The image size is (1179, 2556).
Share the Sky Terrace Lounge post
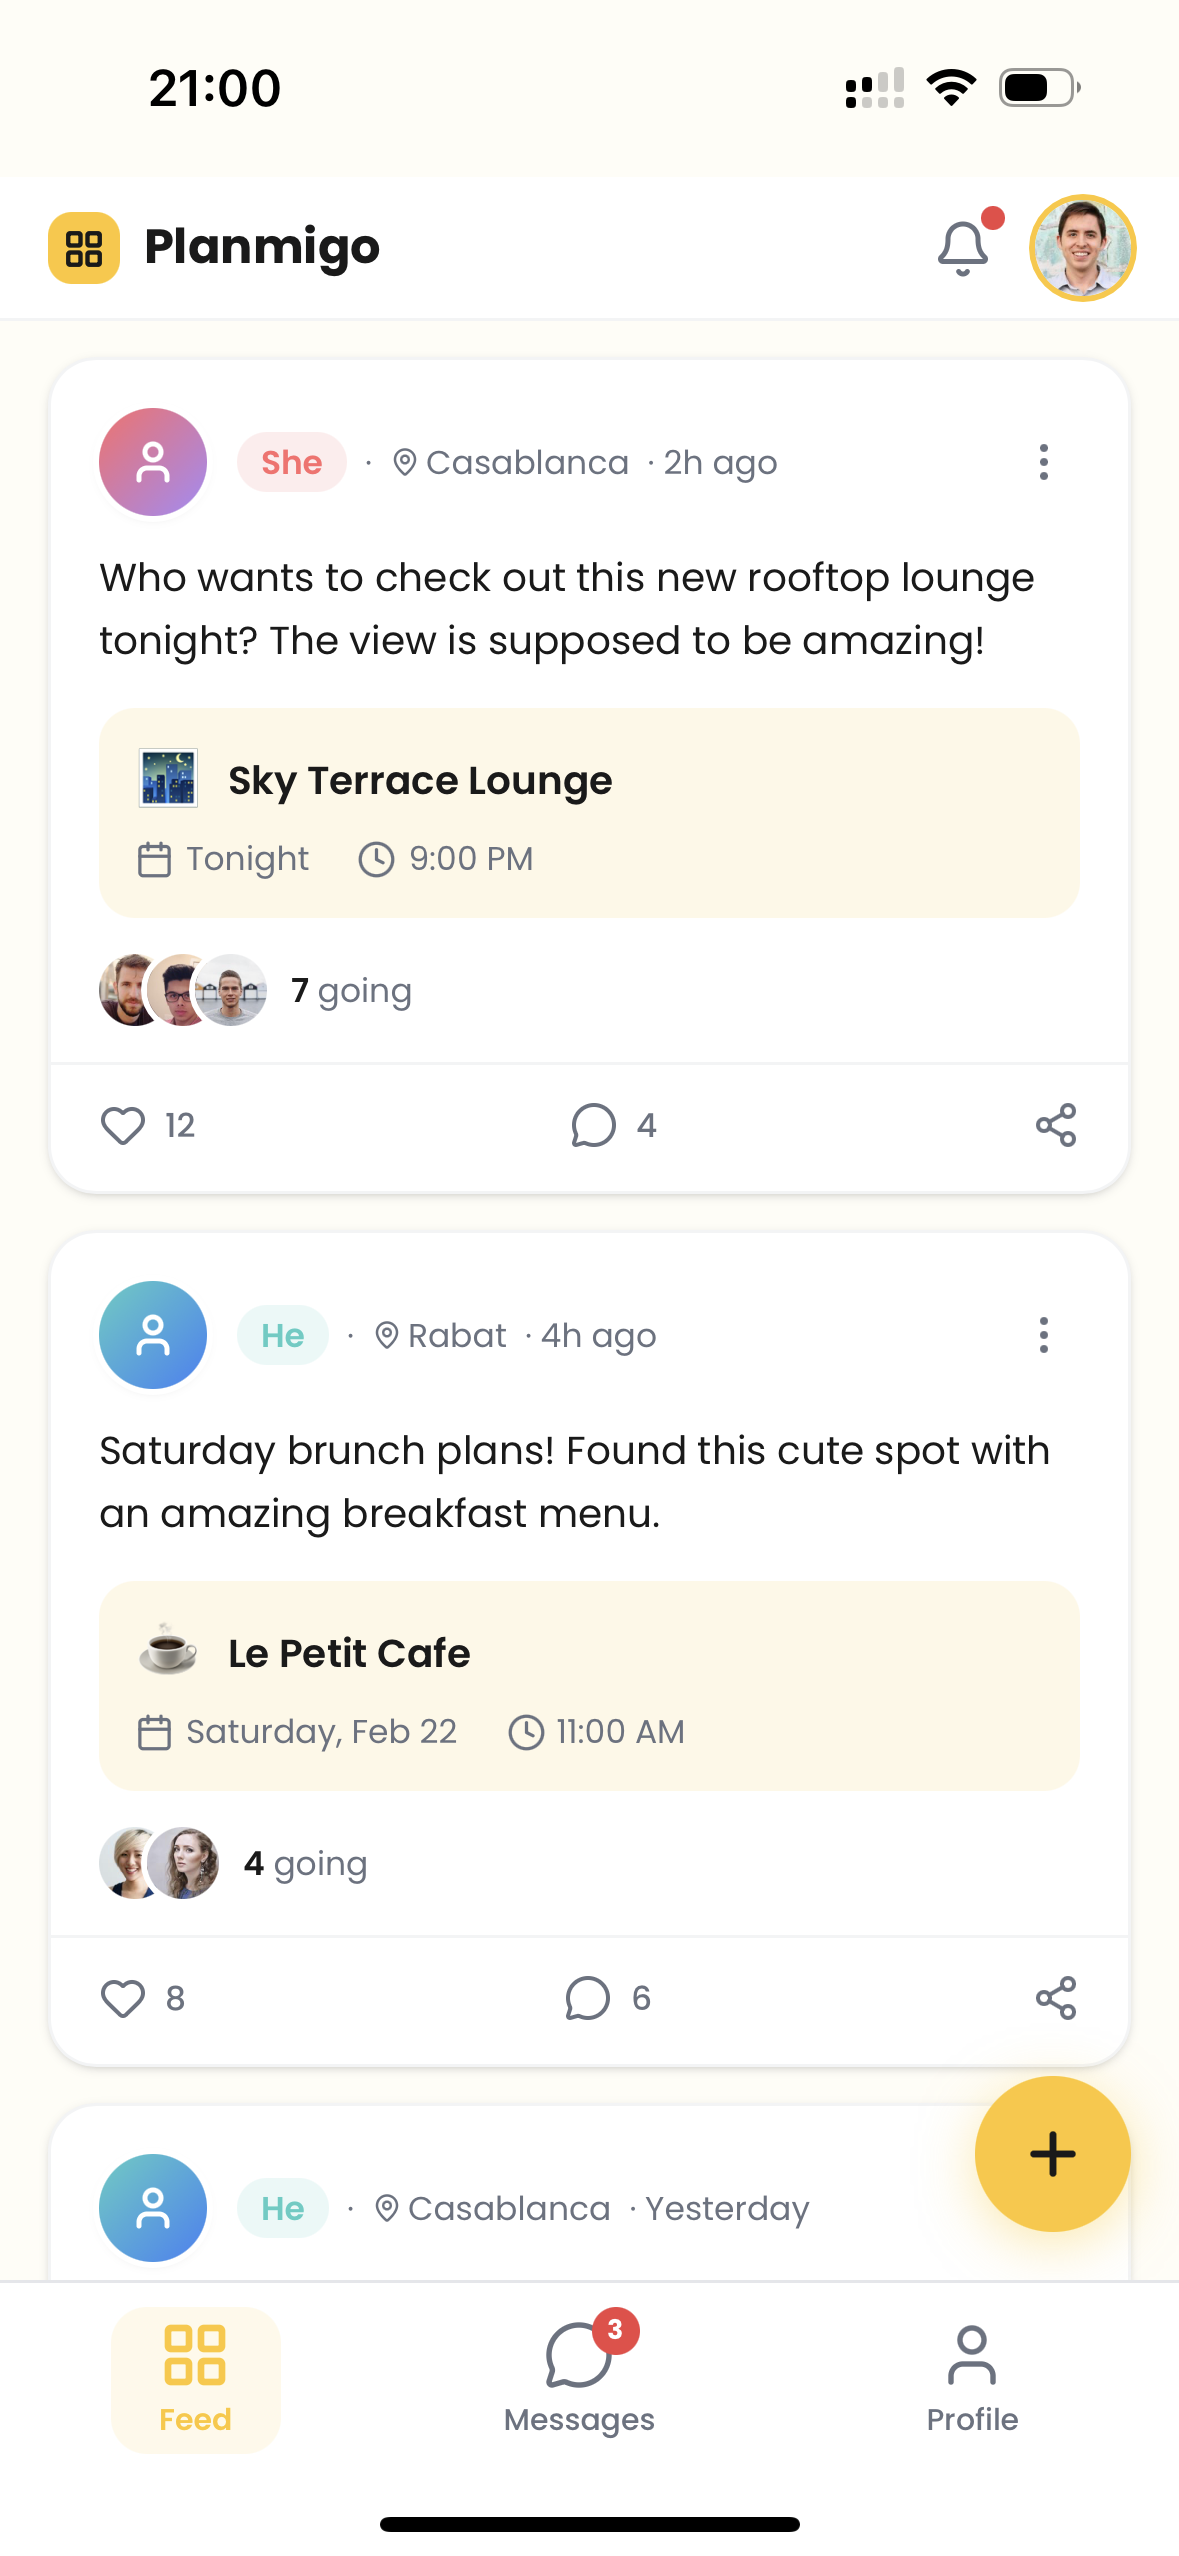[x=1055, y=1125]
